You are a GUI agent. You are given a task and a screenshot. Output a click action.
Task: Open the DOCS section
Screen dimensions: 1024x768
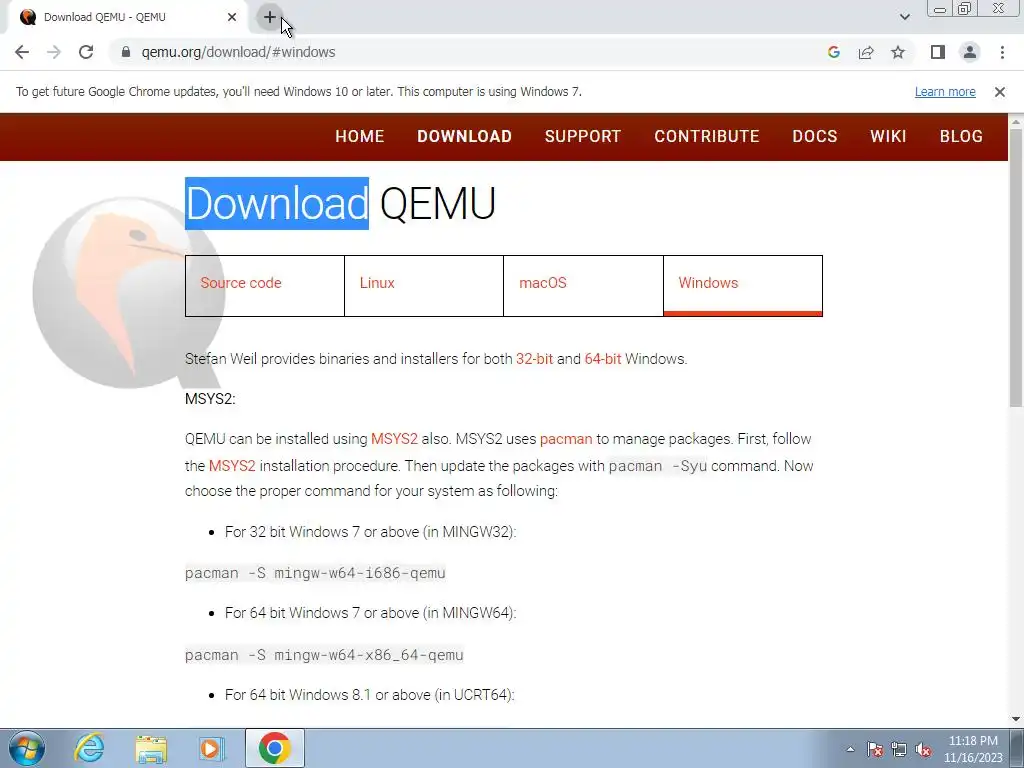(815, 136)
